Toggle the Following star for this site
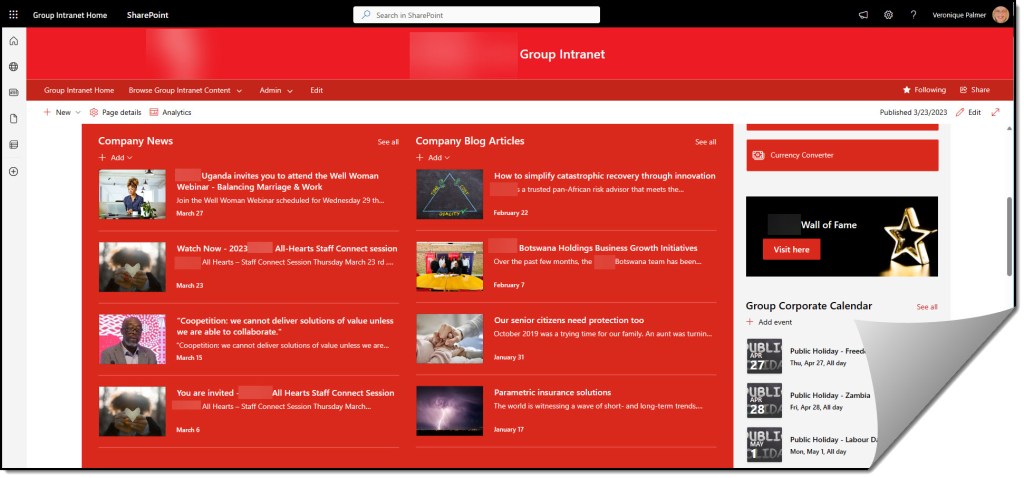Viewport: 1024px width, 478px height. (924, 90)
